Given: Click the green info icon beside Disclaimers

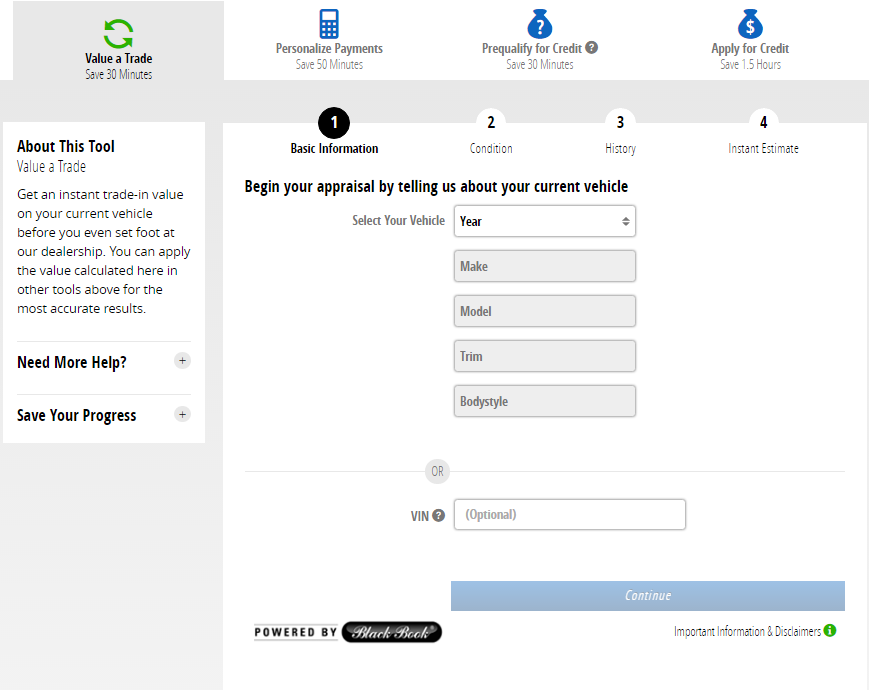Looking at the screenshot, I should pyautogui.click(x=830, y=631).
